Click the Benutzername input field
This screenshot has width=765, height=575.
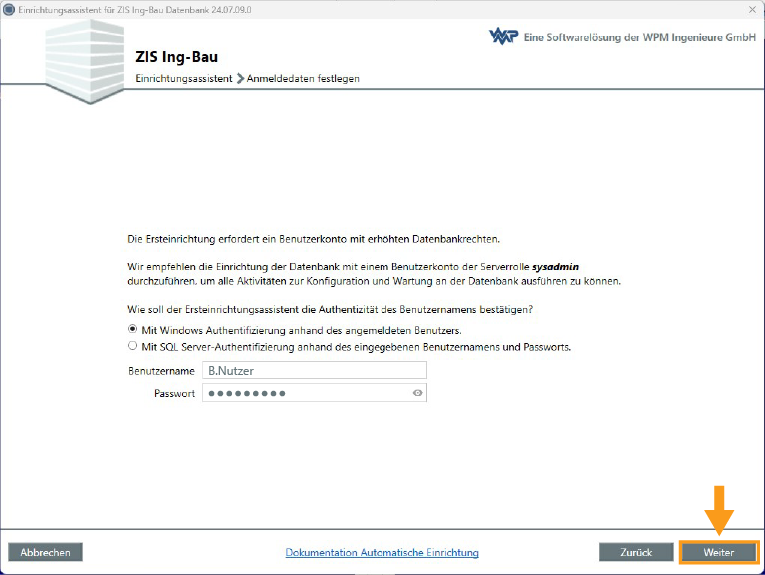click(313, 370)
